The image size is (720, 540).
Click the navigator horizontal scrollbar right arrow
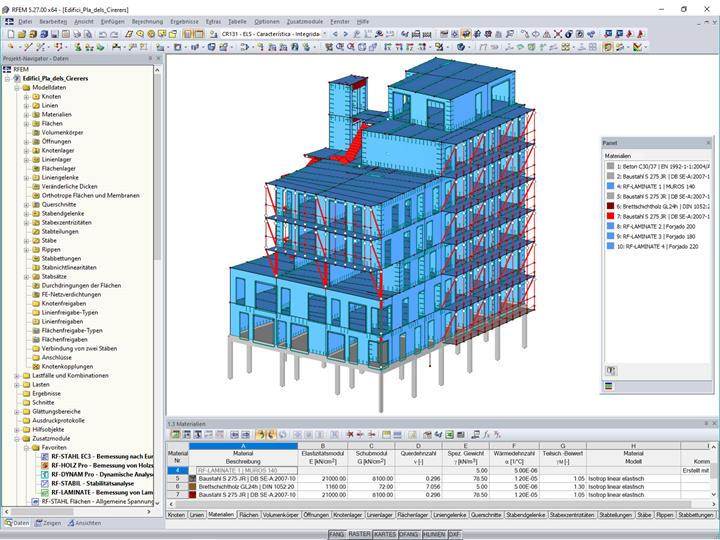(x=149, y=511)
